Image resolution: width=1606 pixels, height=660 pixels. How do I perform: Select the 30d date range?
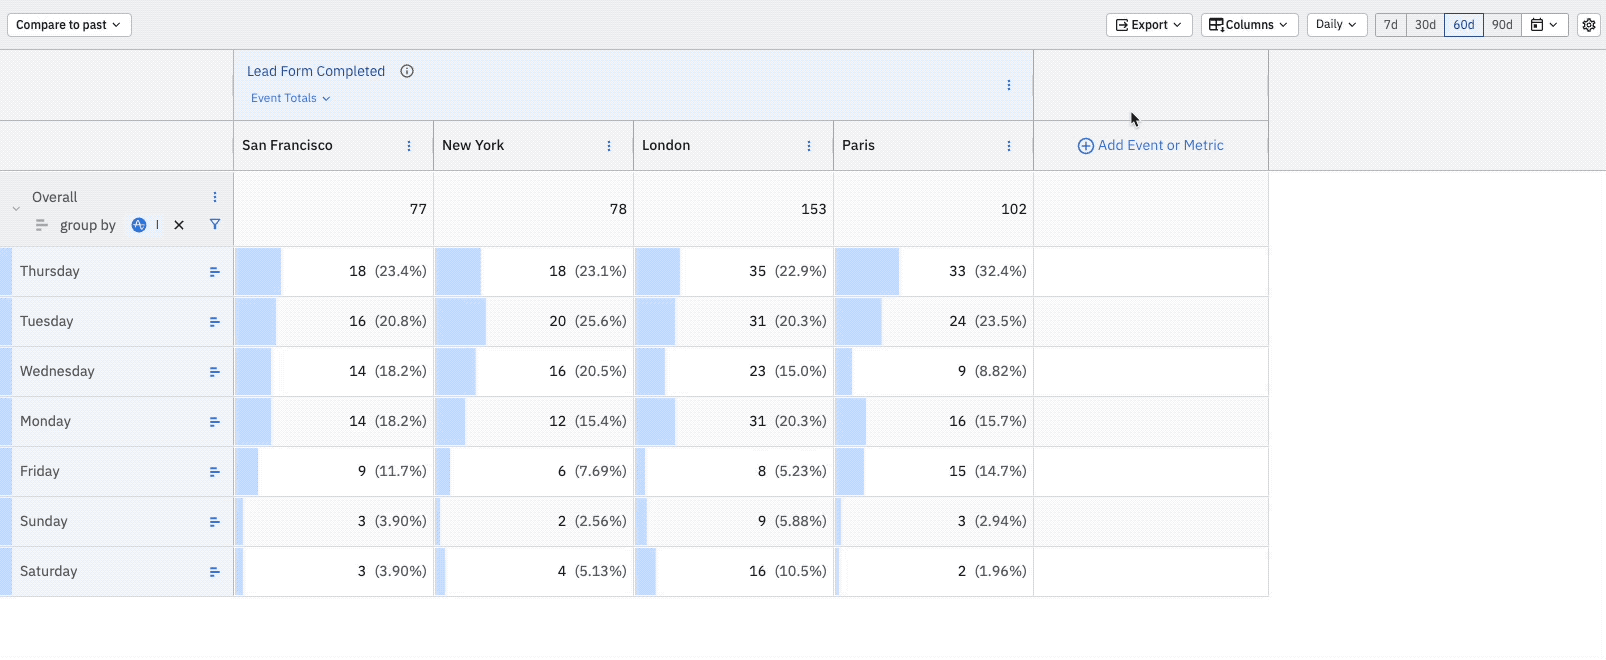coord(1425,25)
